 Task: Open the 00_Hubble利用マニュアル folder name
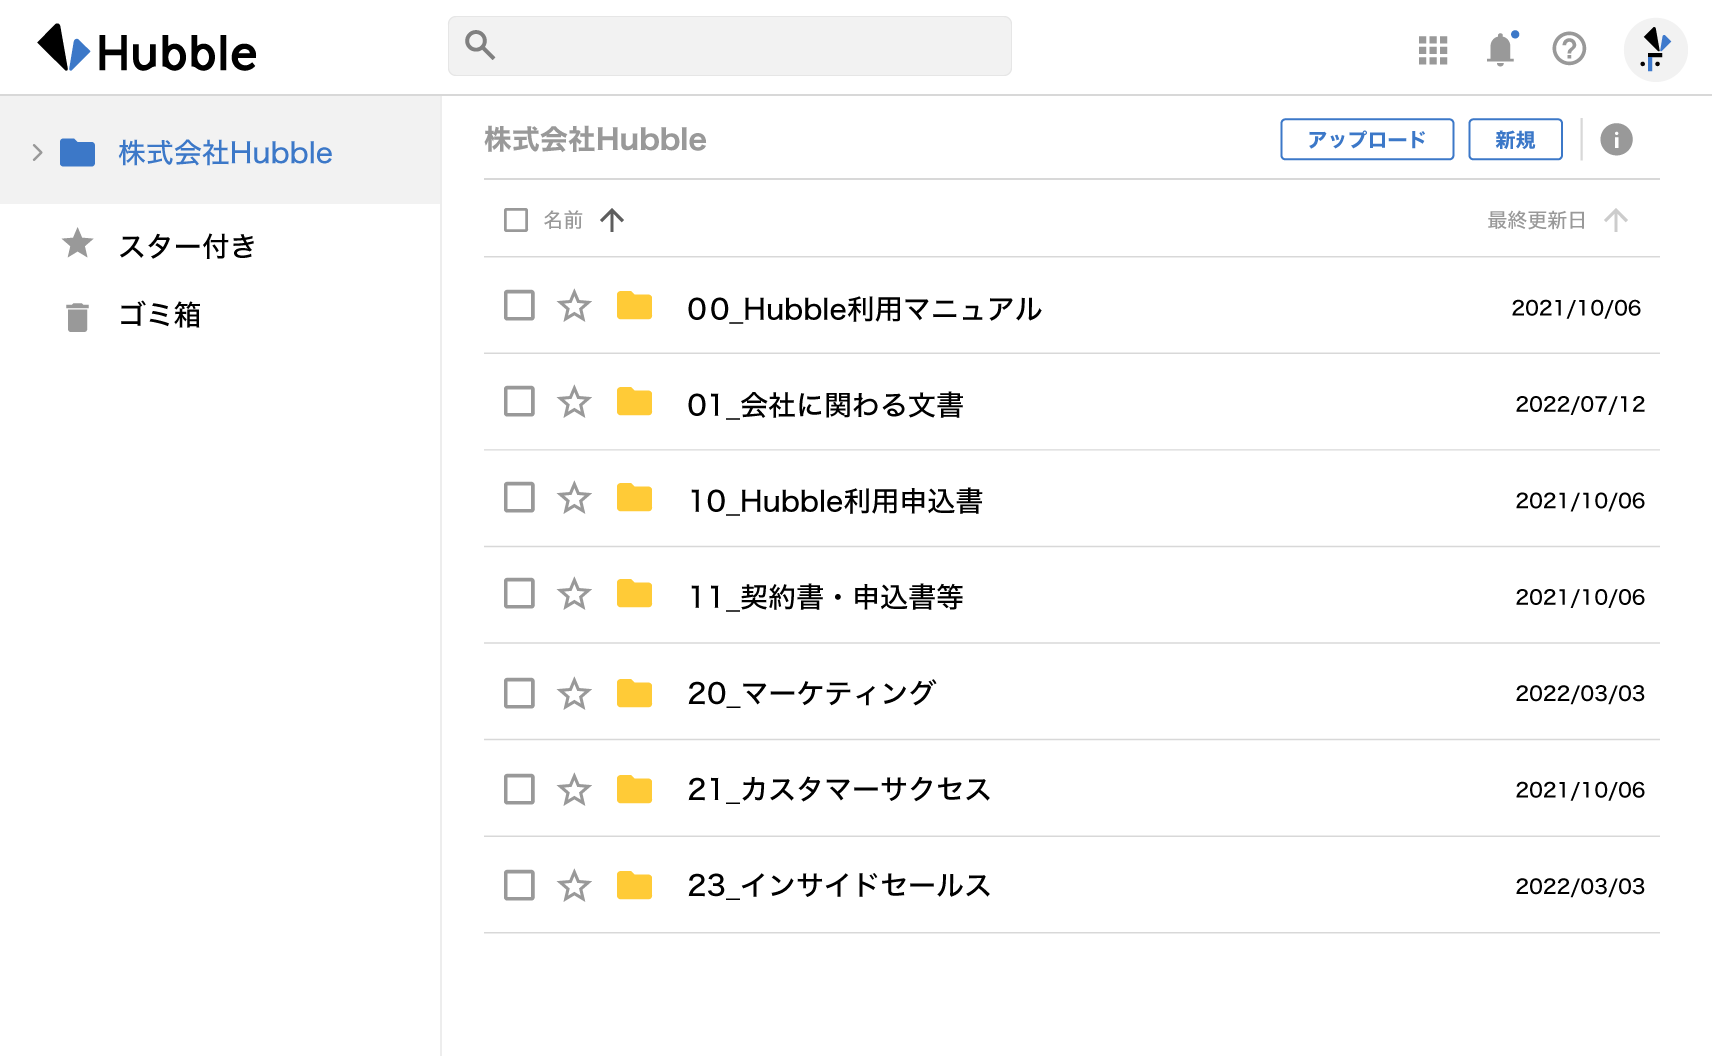click(865, 308)
